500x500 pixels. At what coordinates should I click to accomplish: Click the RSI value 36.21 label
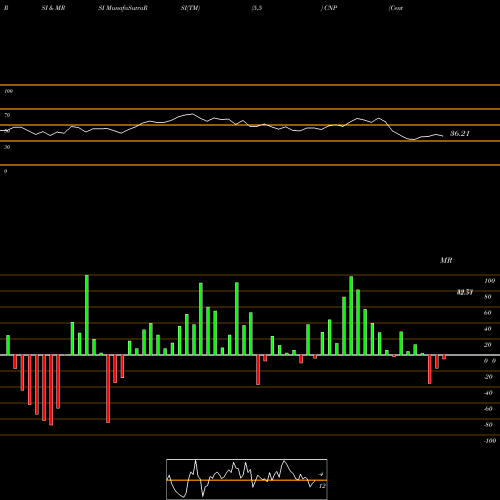[x=460, y=134]
